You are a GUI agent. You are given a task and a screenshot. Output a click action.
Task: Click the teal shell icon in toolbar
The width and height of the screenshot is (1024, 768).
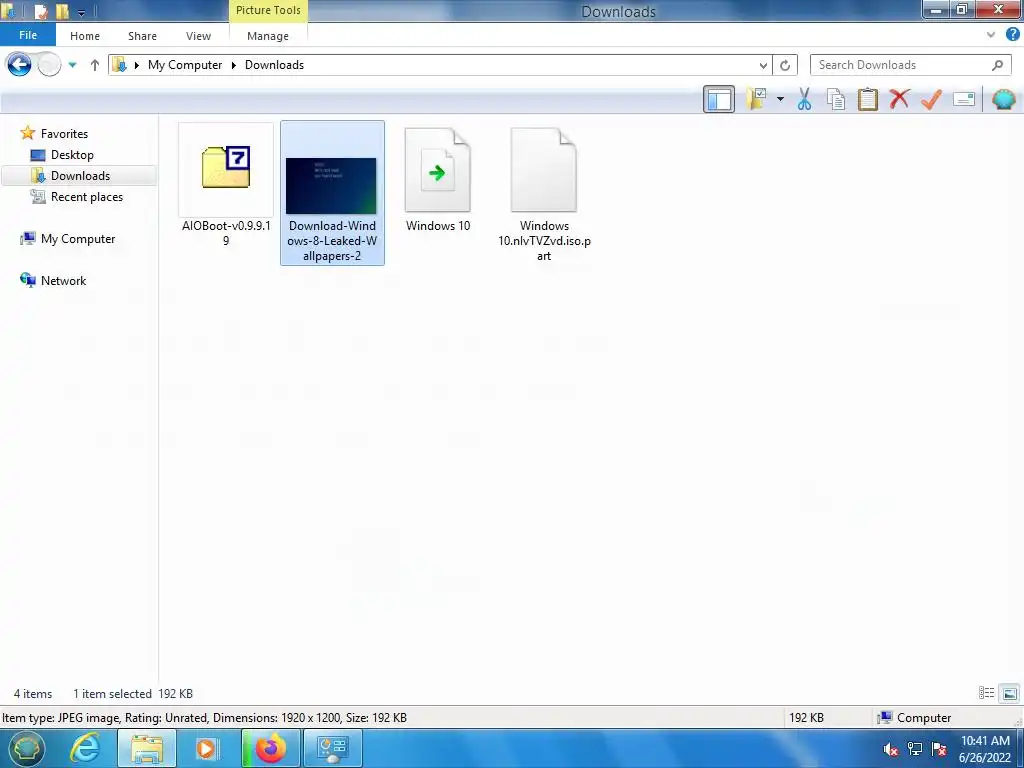tap(1004, 99)
